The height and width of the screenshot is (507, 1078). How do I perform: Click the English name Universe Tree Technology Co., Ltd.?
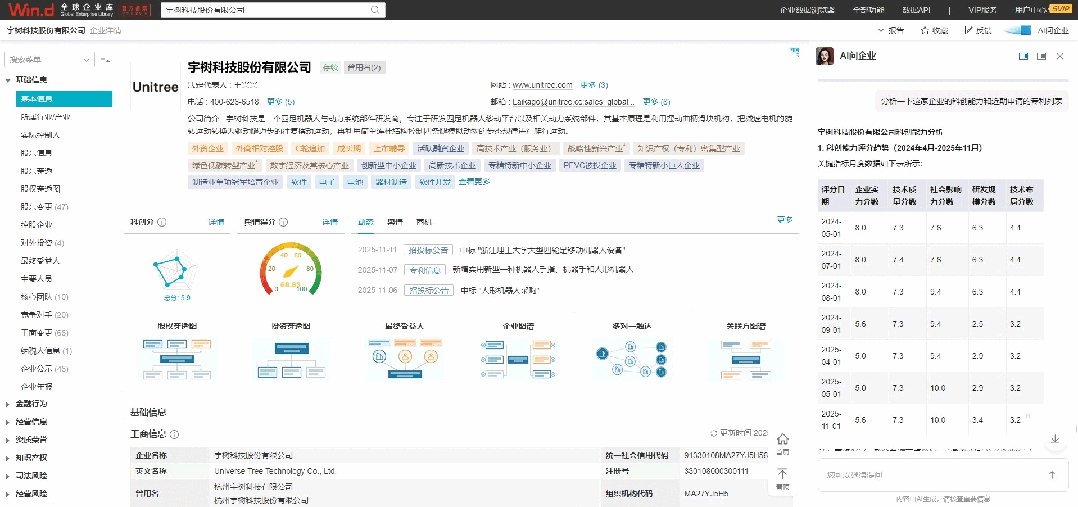coord(275,472)
